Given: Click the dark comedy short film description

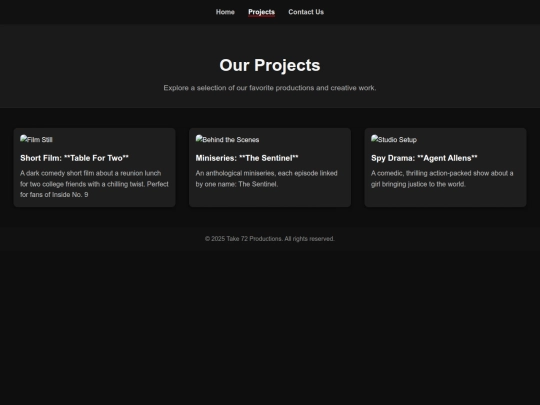Looking at the screenshot, I should pos(94,184).
